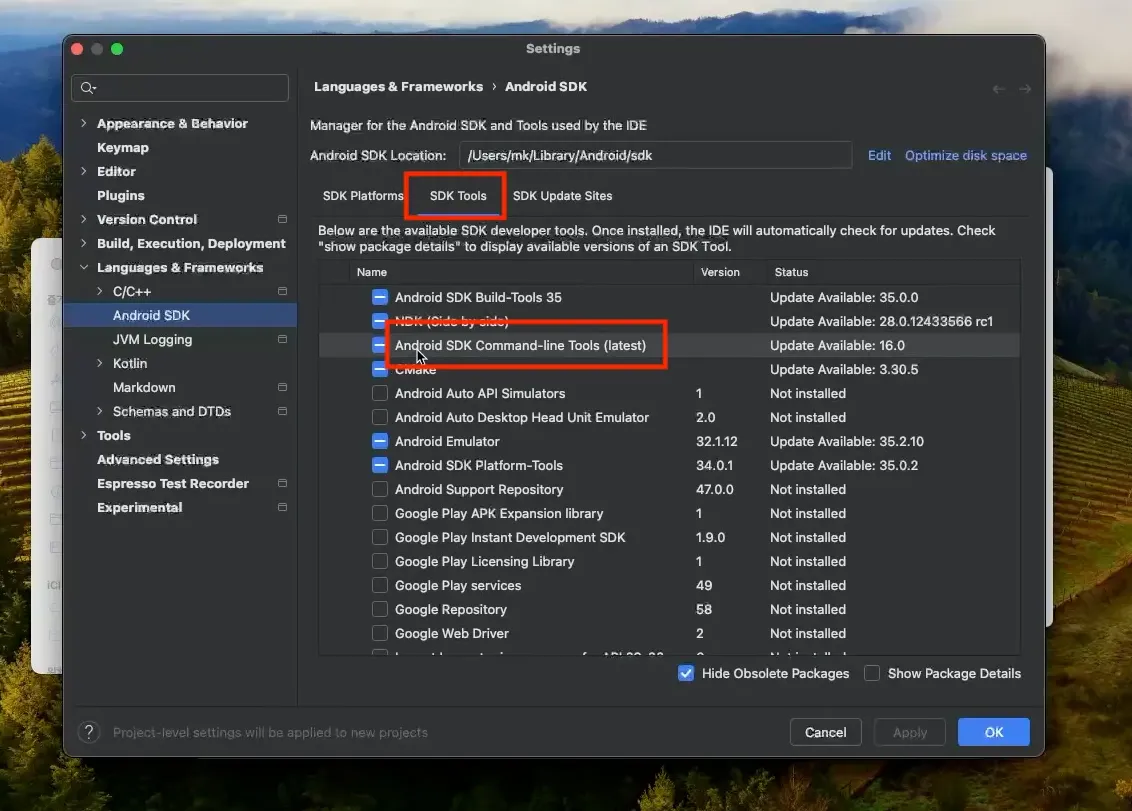Click the Android SDK Location field
Viewport: 1132px width, 811px height.
point(656,155)
